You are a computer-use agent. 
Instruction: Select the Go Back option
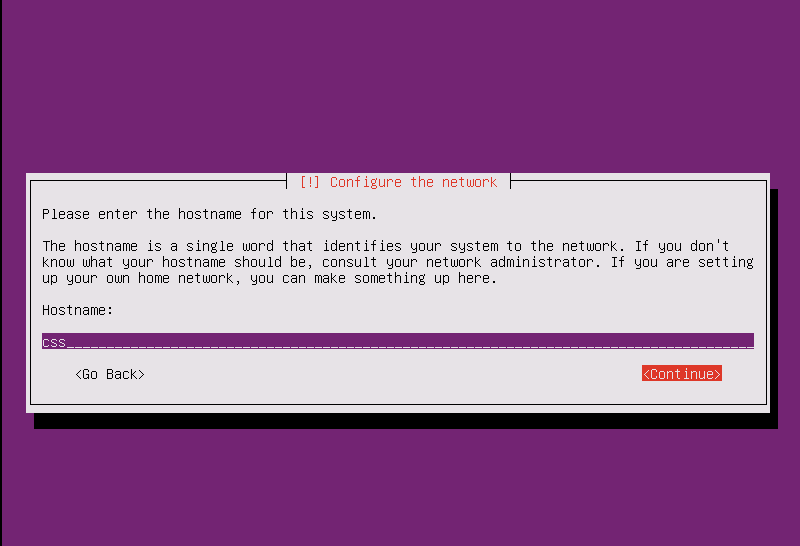[110, 375]
